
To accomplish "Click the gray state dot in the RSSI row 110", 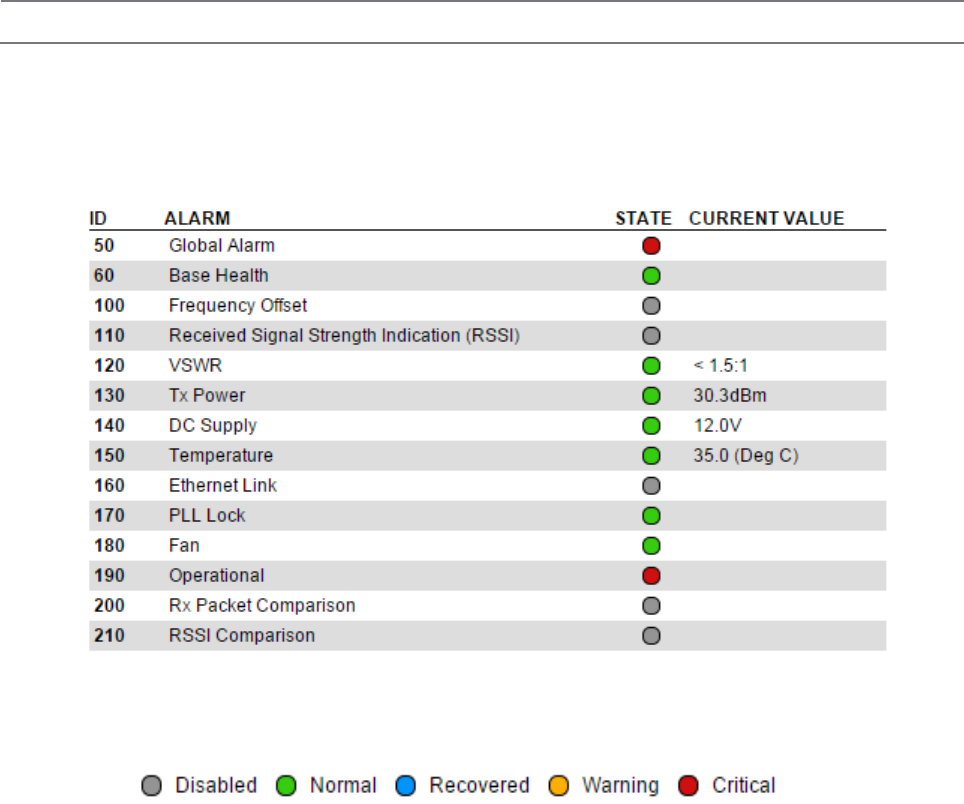I will 651,336.
